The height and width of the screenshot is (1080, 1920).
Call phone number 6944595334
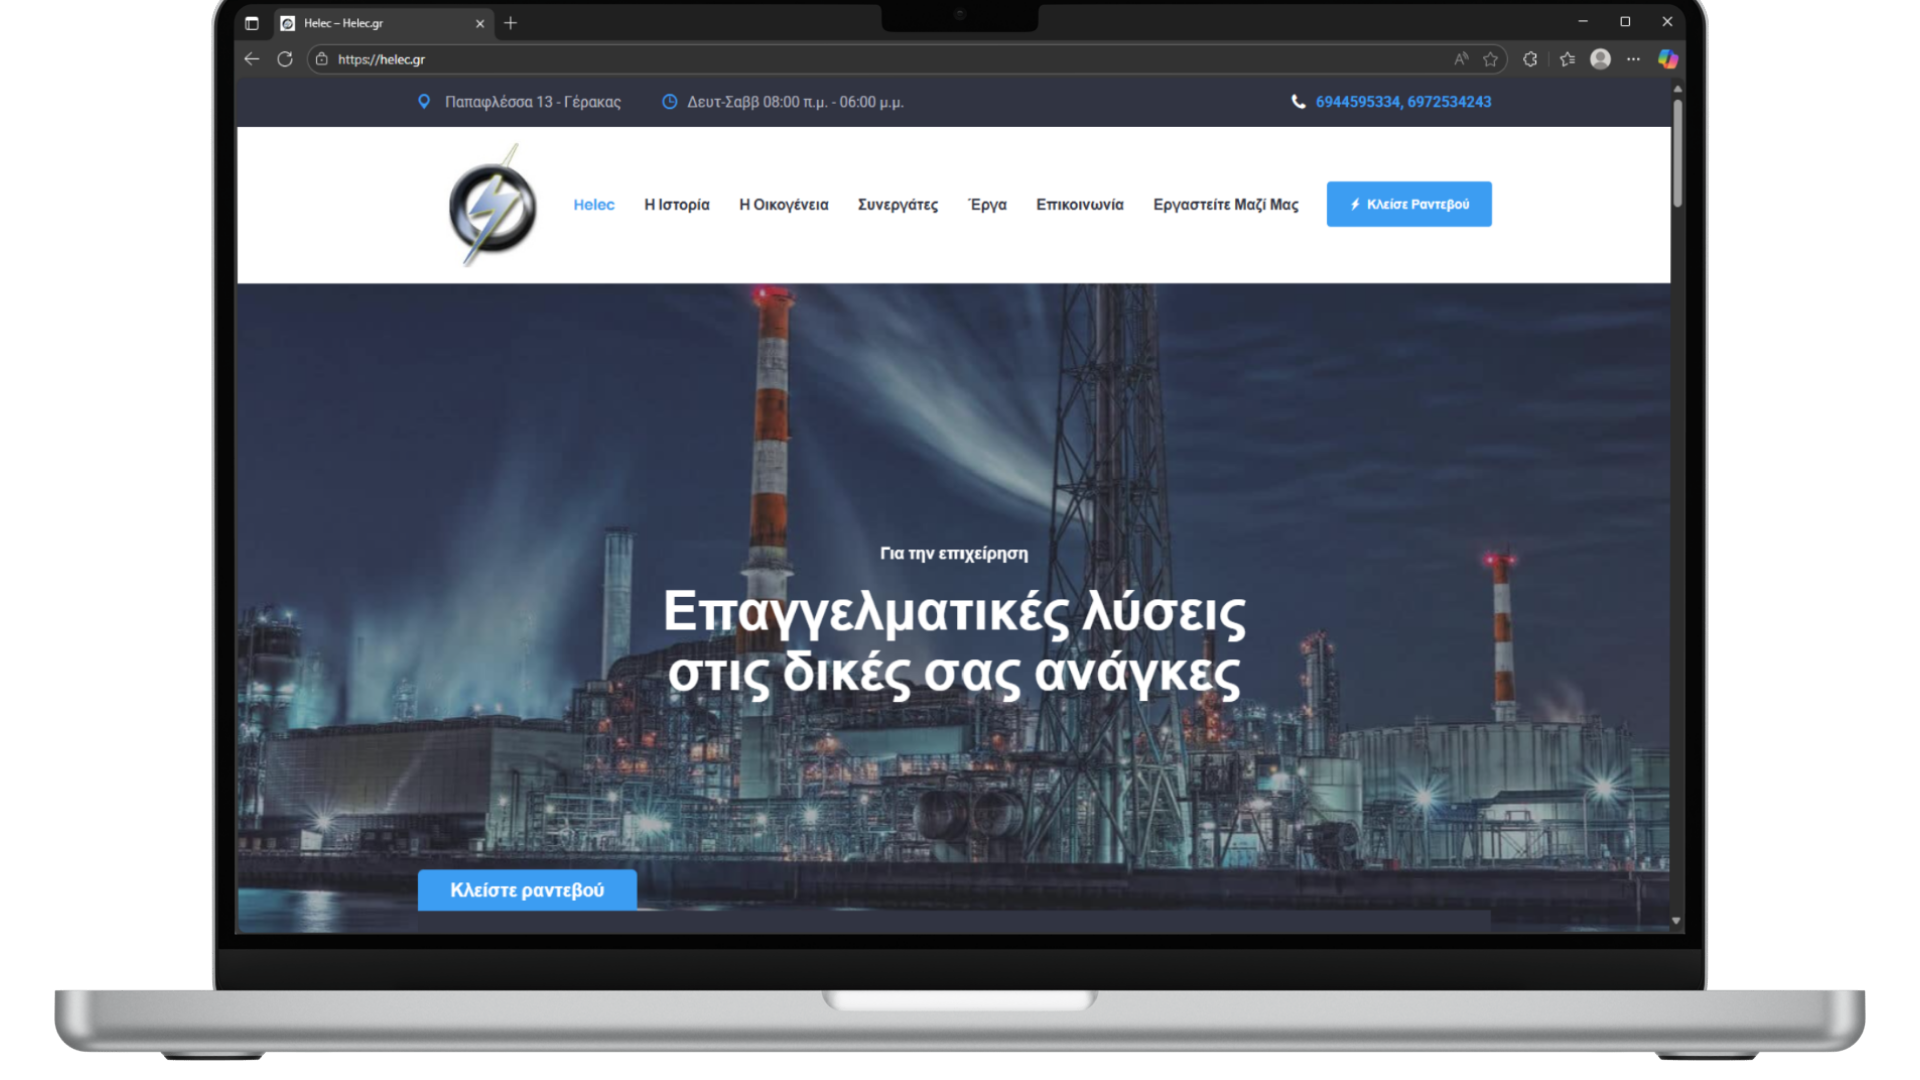tap(1357, 102)
